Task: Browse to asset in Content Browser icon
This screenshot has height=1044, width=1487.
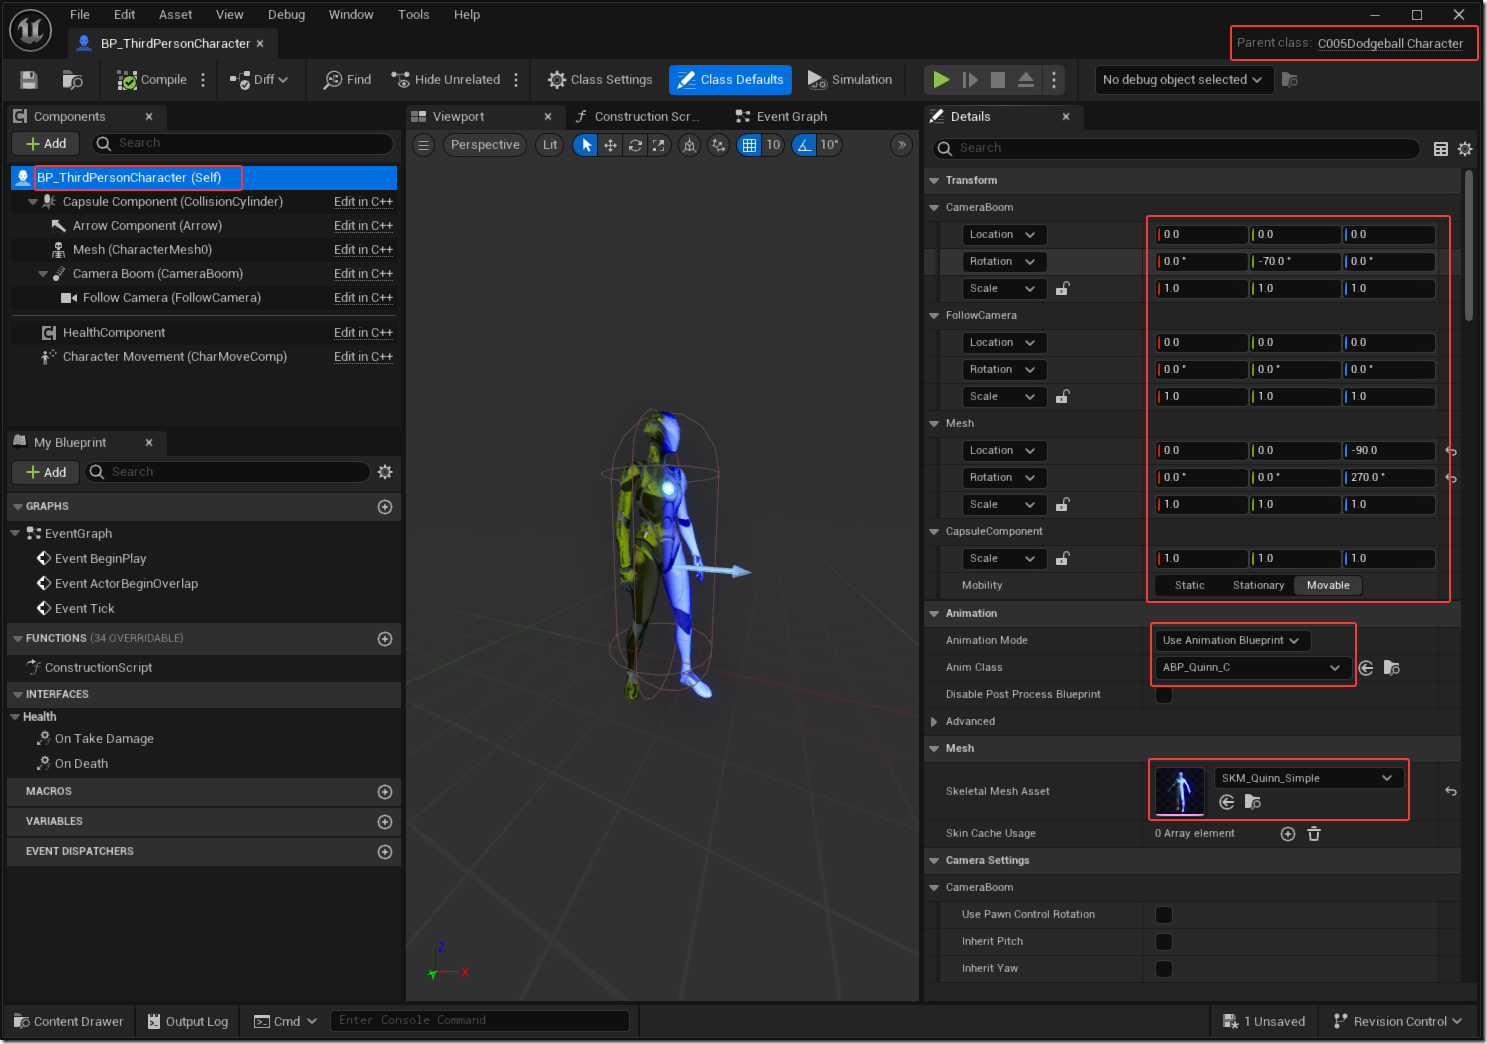Action: pos(72,80)
